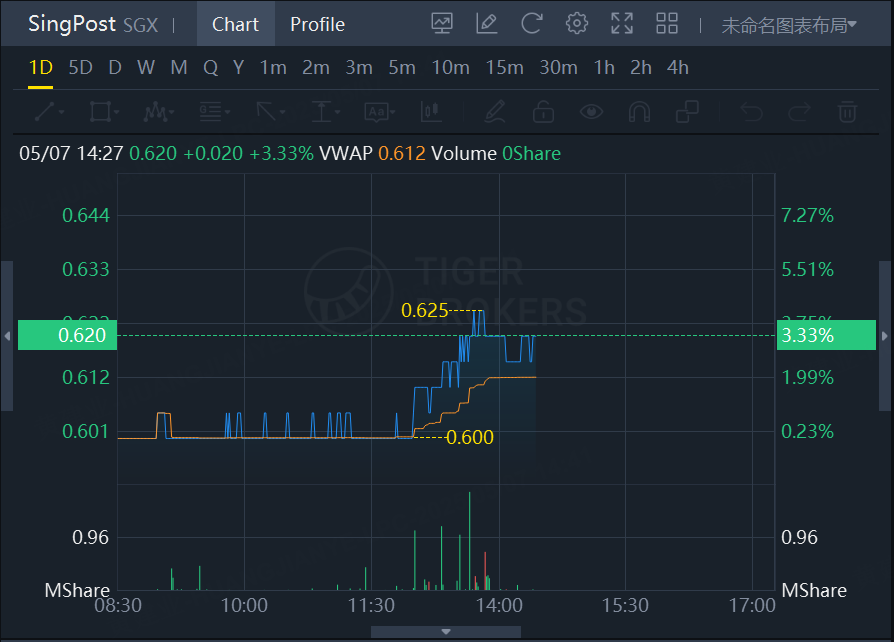Click the 0.633 price axis label
This screenshot has width=894, height=642.
pyautogui.click(x=86, y=270)
